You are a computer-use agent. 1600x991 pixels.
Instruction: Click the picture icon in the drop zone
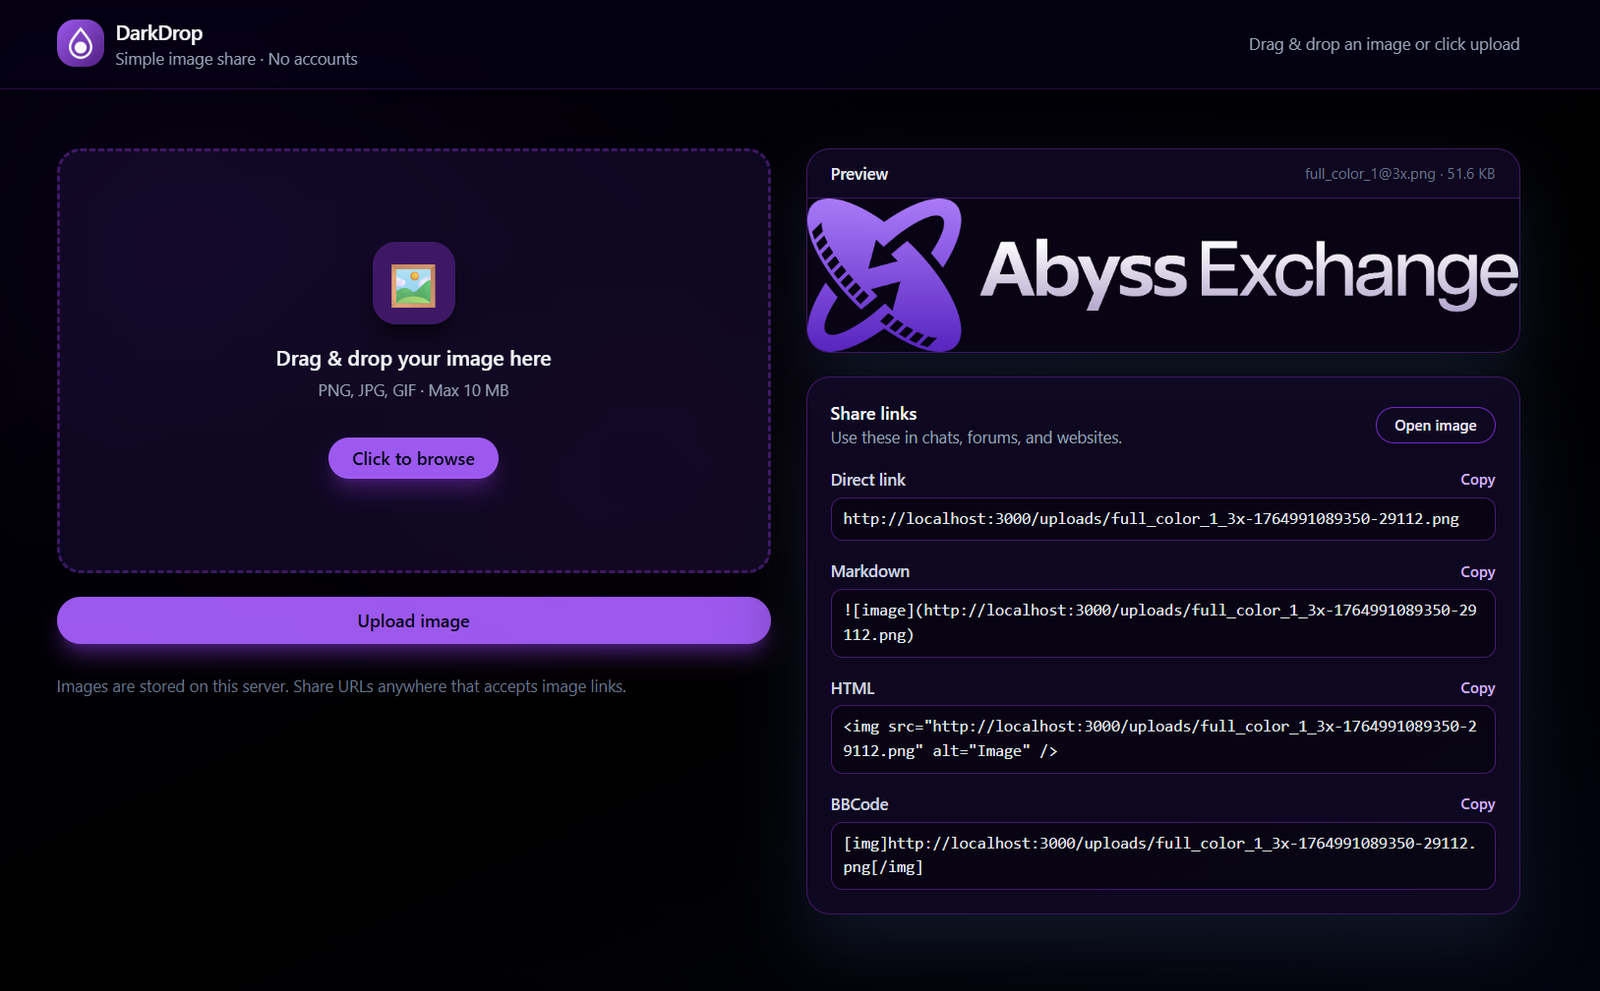(413, 284)
